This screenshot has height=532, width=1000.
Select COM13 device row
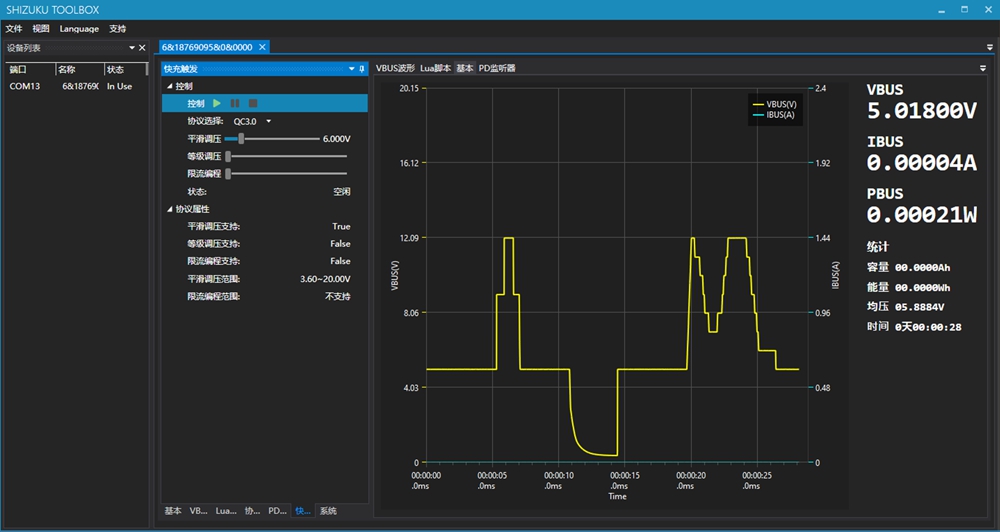click(x=25, y=86)
